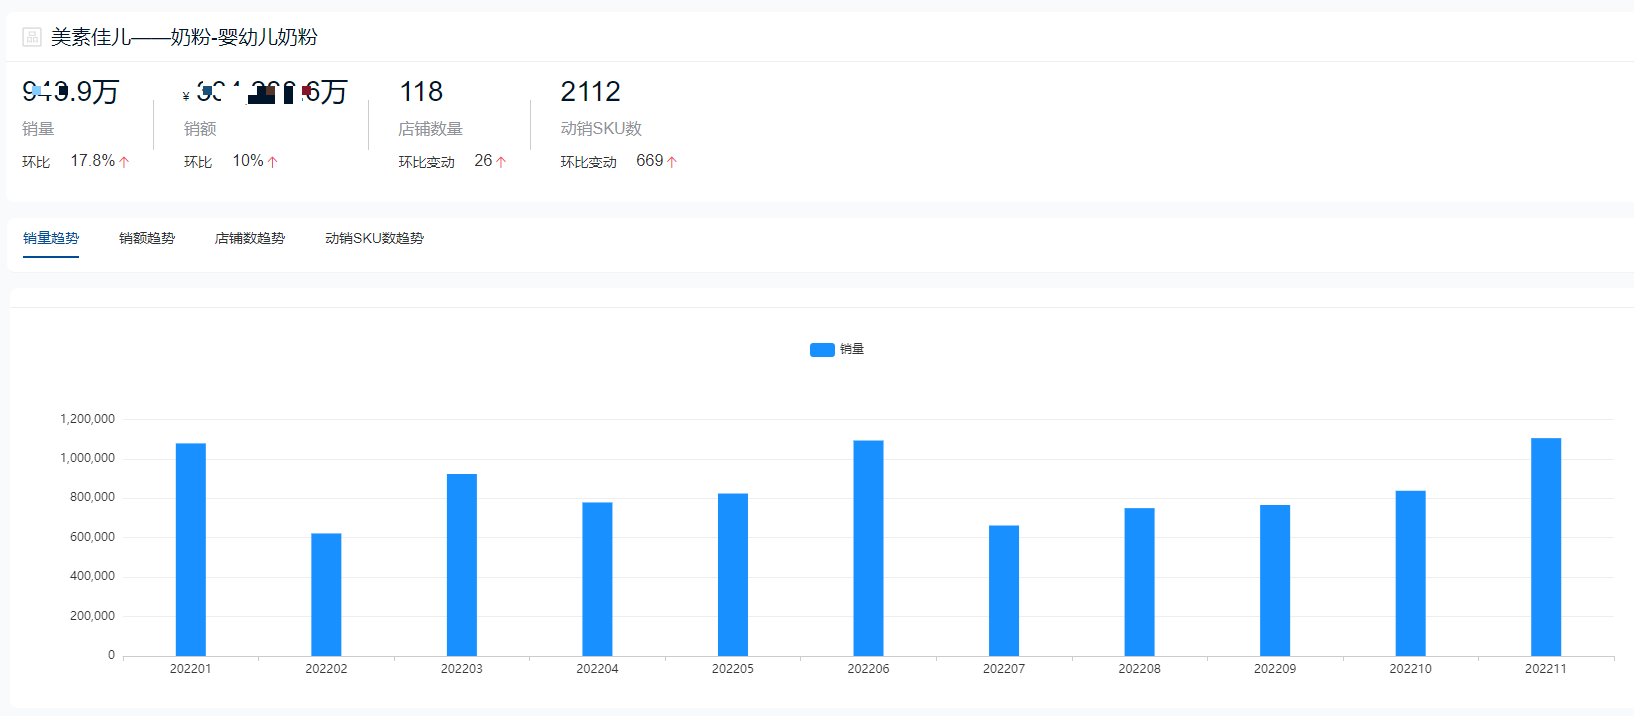Click the 2112 动销SKU数 value
Image resolution: width=1634 pixels, height=716 pixels.
pos(590,92)
